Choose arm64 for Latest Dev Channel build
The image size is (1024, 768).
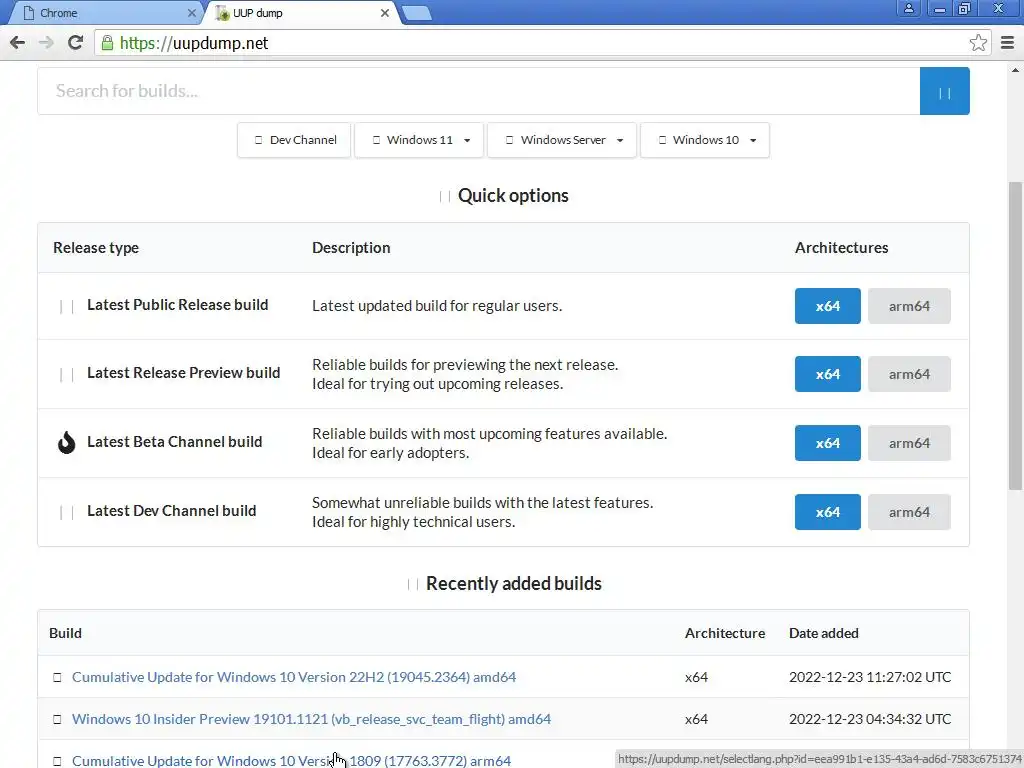[x=909, y=512]
